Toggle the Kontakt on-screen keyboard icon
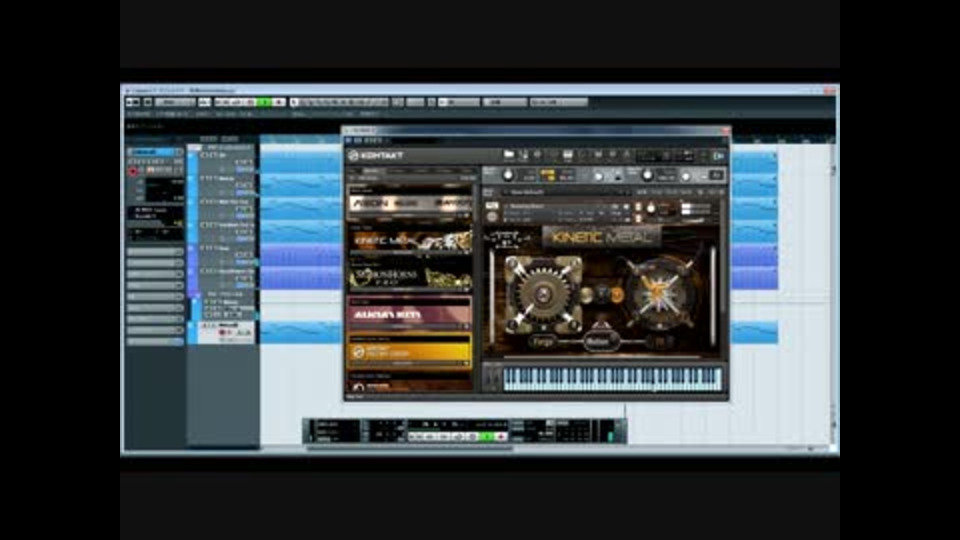 tap(568, 156)
